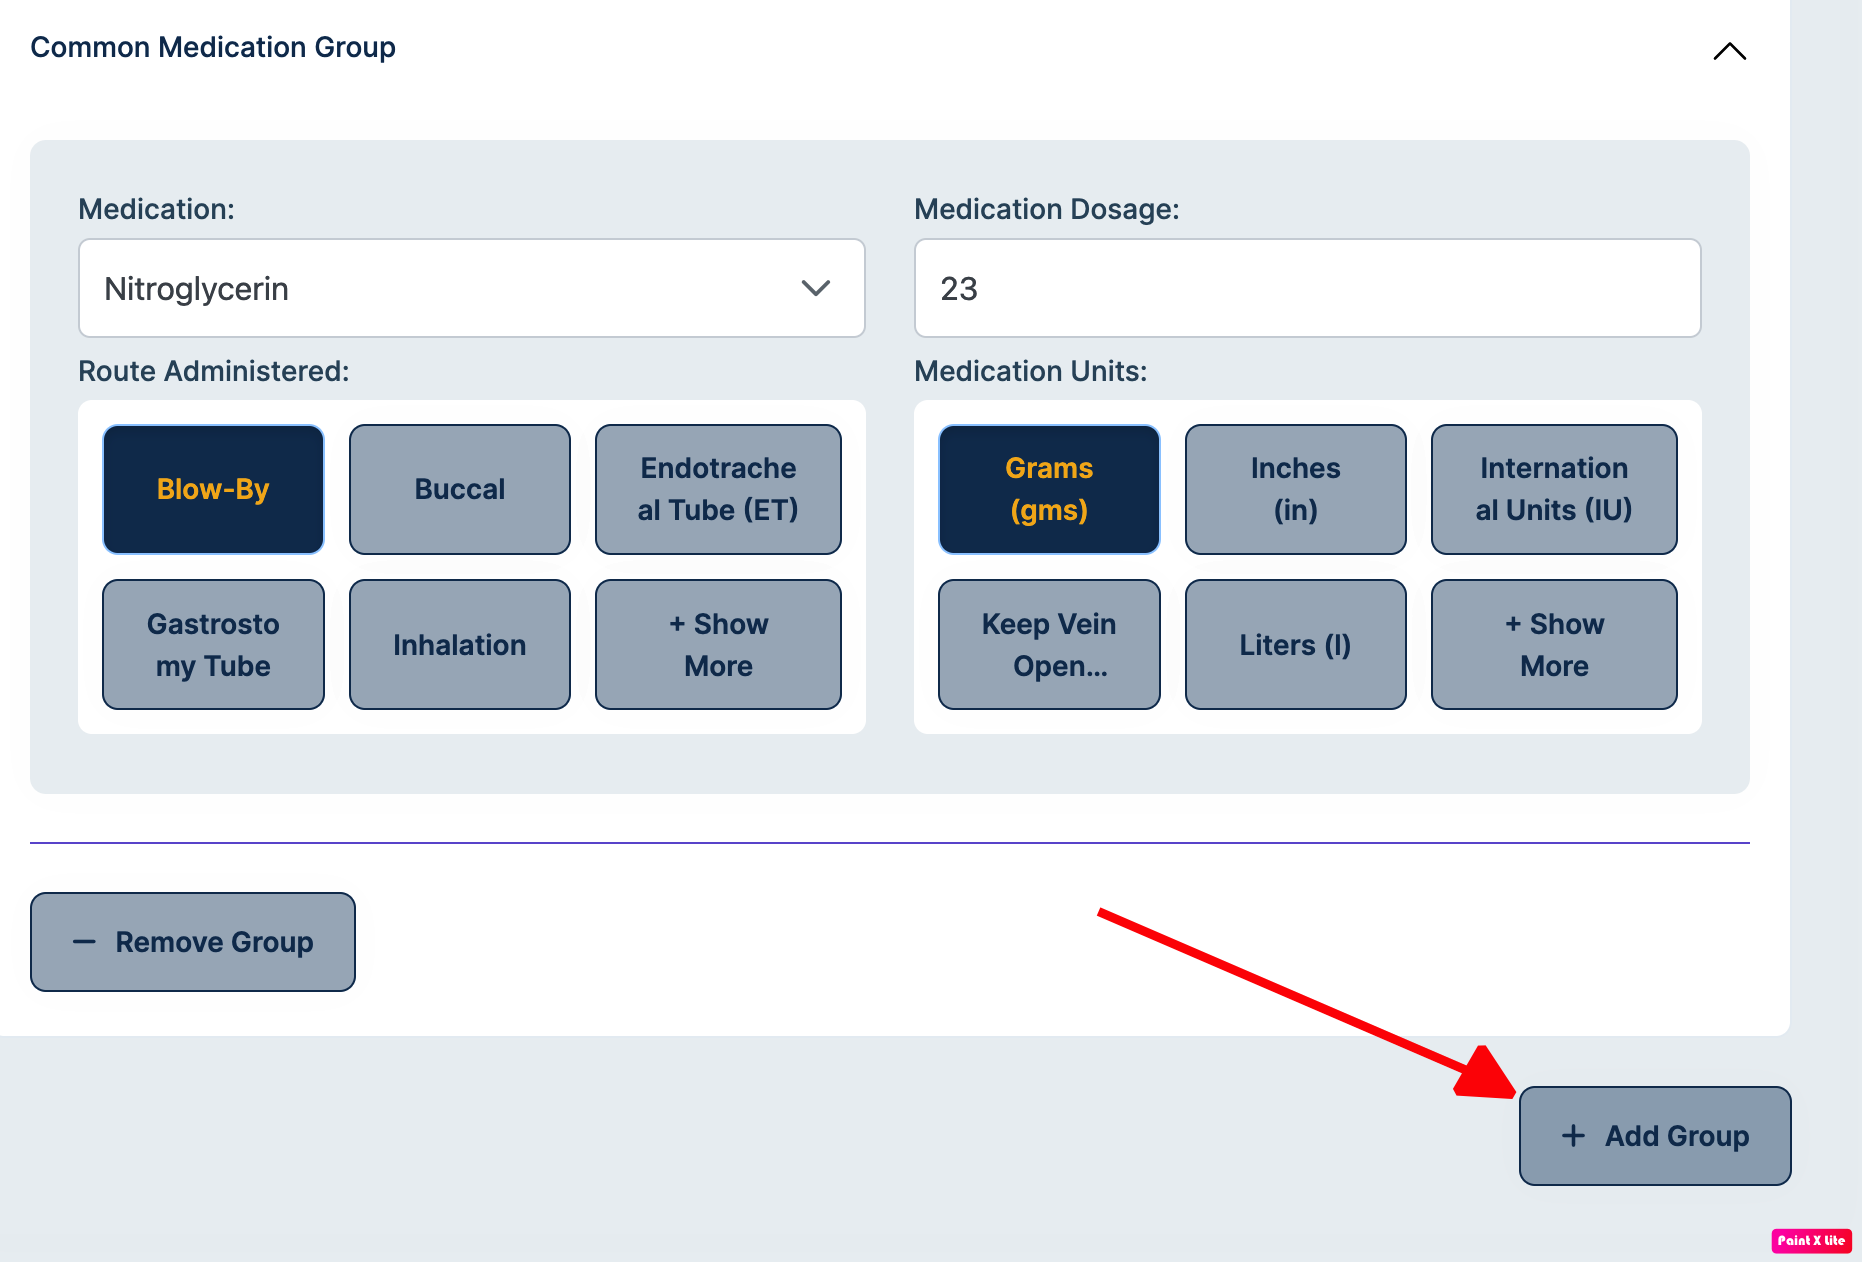Viewport: 1862px width, 1262px height.
Task: Click the minus icon on Remove Group
Action: click(84, 941)
